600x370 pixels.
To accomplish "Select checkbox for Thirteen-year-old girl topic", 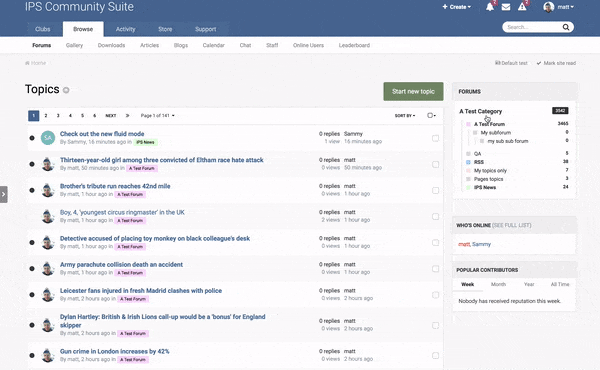I will point(435,164).
